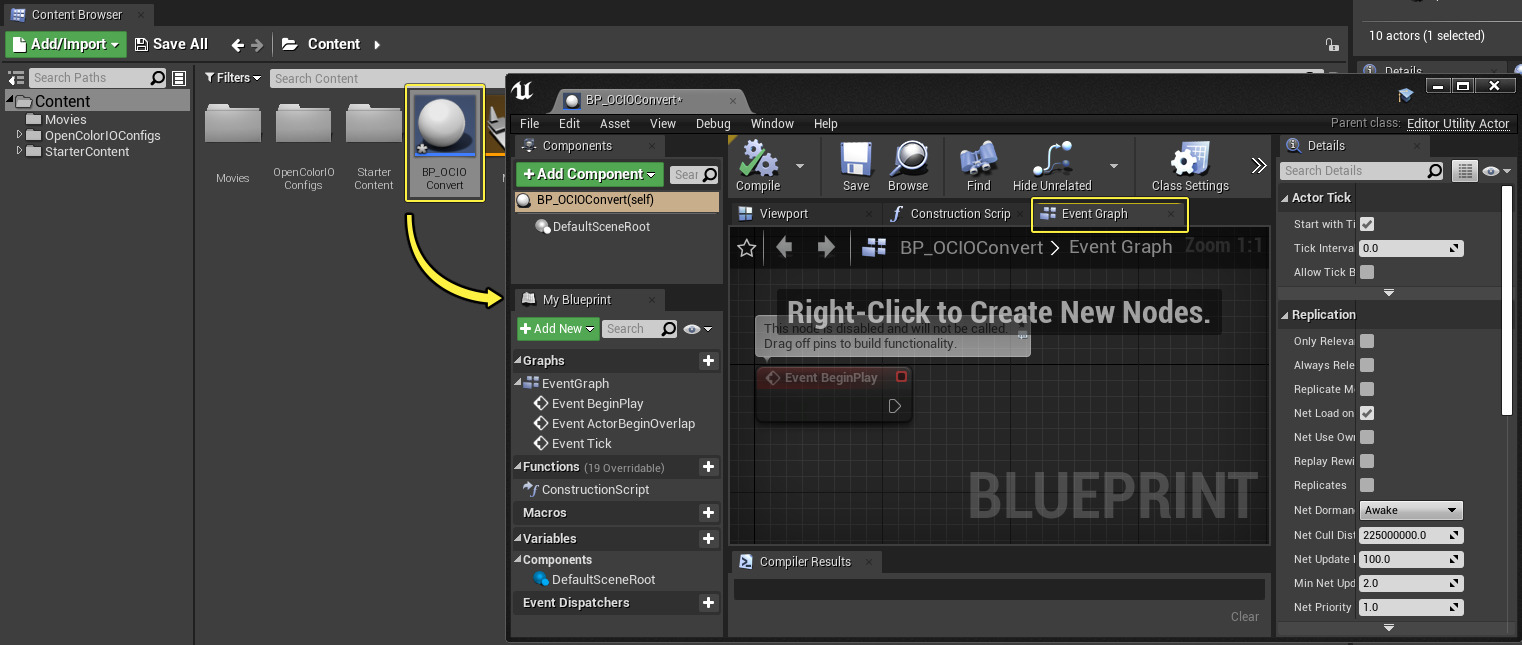Open the Net Dormancy Awake dropdown

pyautogui.click(x=1410, y=510)
